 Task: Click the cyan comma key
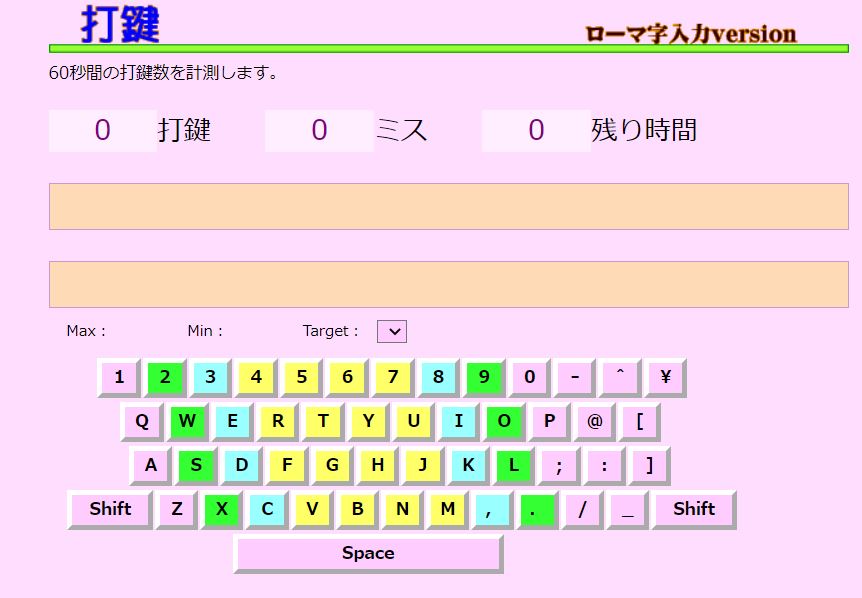click(490, 509)
